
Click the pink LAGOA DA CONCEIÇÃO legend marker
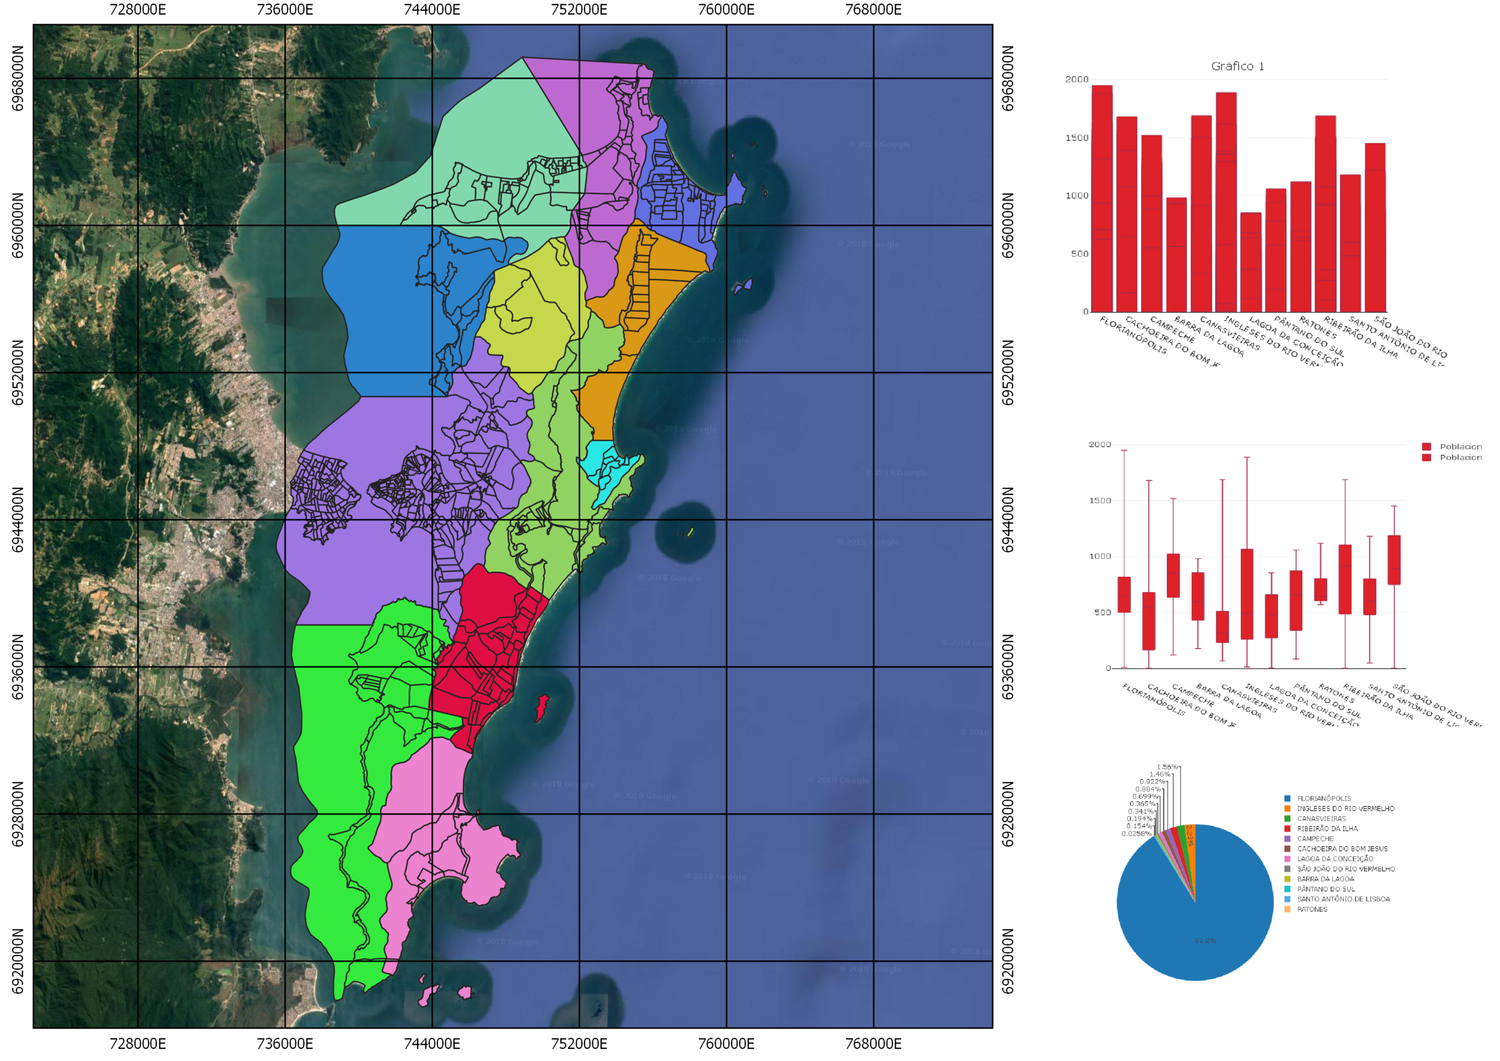1287,858
